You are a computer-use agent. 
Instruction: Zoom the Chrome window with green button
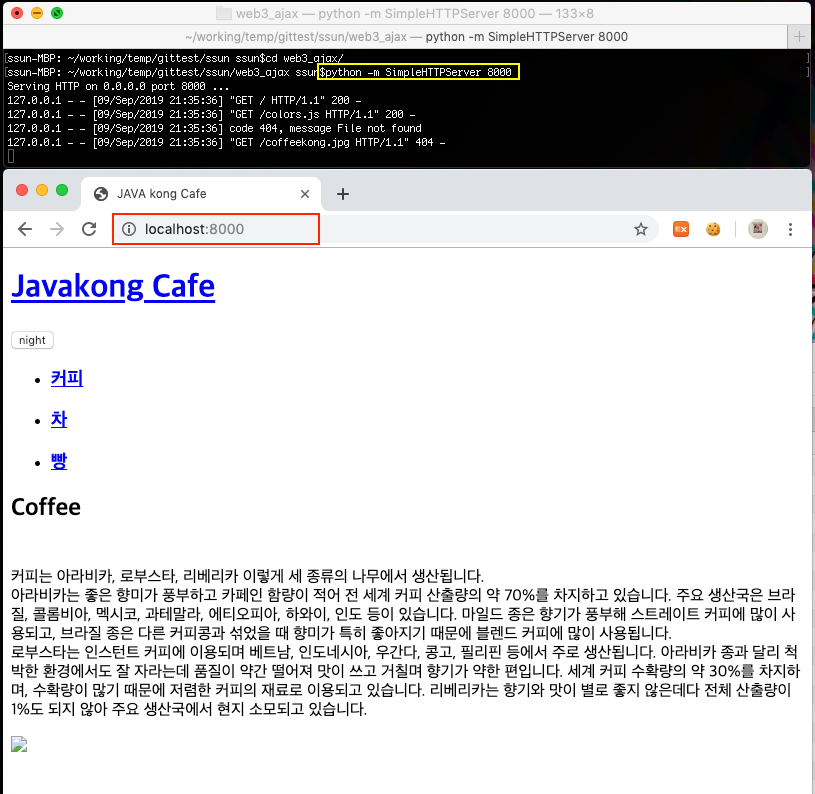coord(62,190)
